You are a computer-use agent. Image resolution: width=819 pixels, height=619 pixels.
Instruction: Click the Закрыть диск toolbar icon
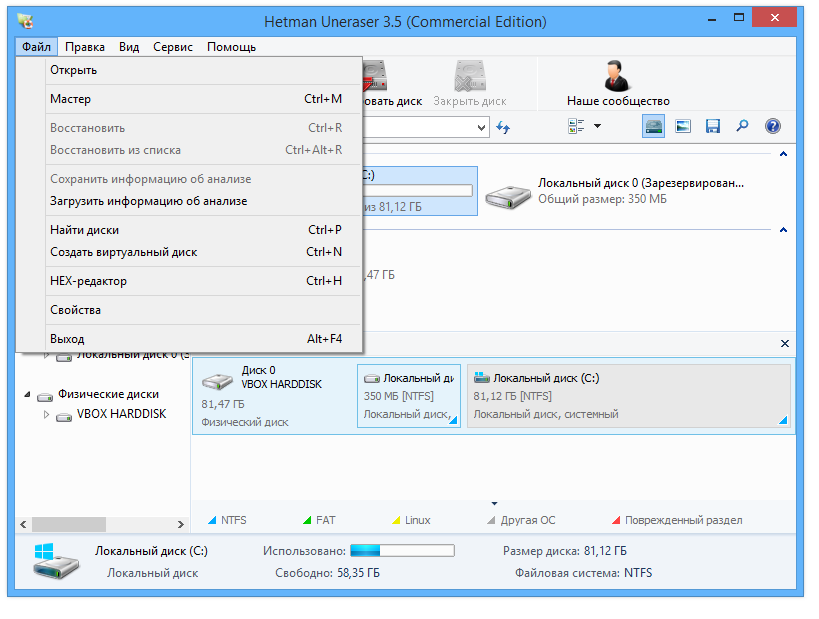(470, 76)
